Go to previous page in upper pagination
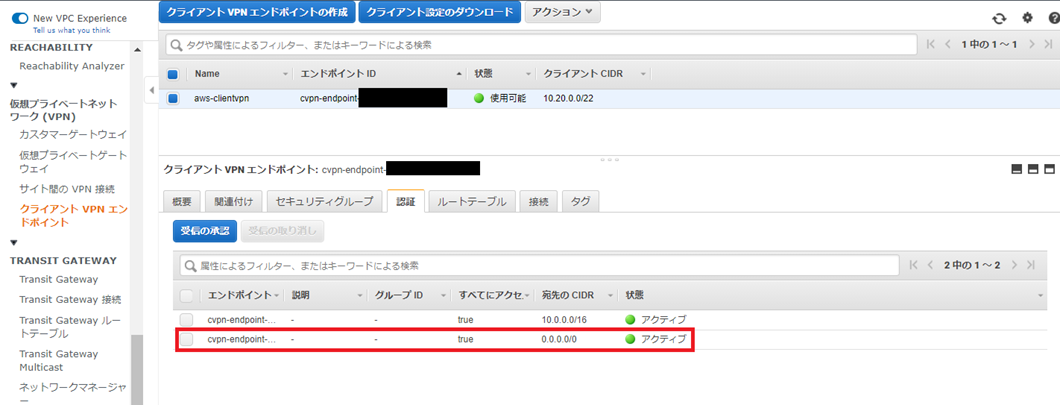Screen dimensions: 1060x405 pos(948,45)
